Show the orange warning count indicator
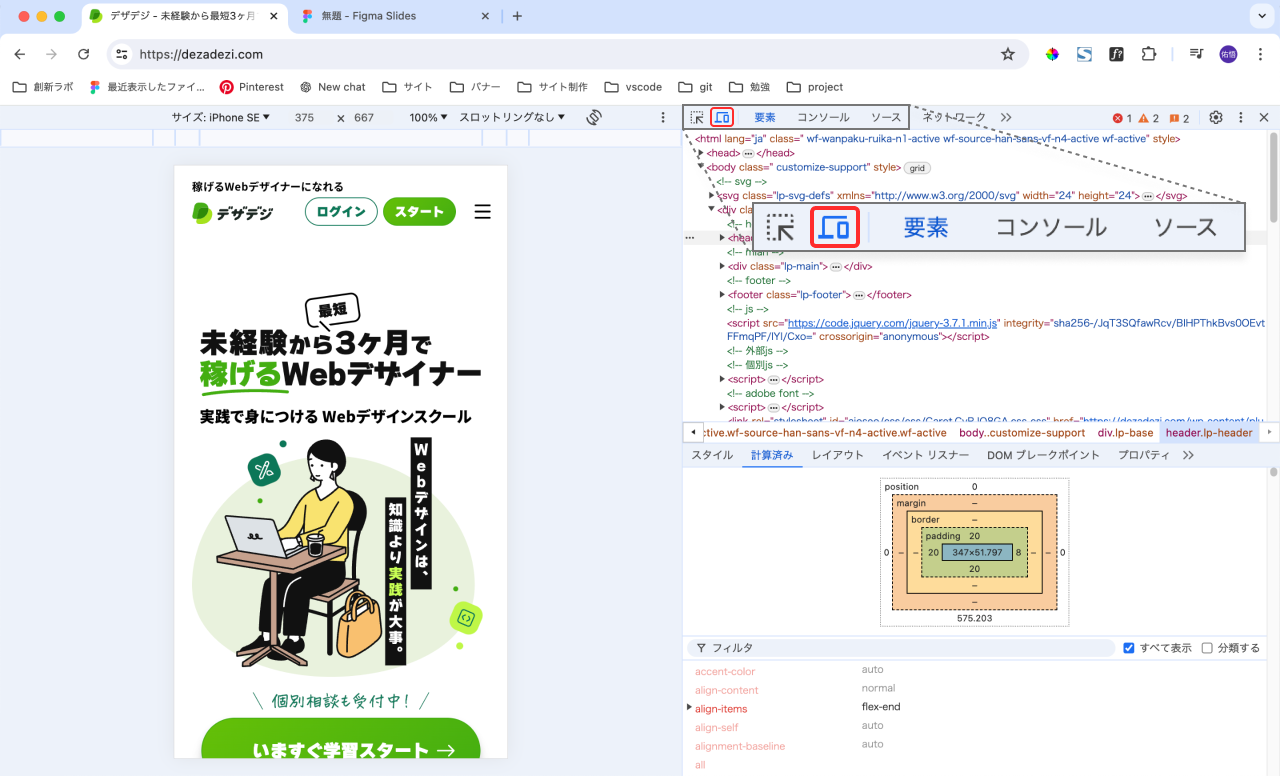Viewport: 1280px width, 776px height. (1149, 118)
